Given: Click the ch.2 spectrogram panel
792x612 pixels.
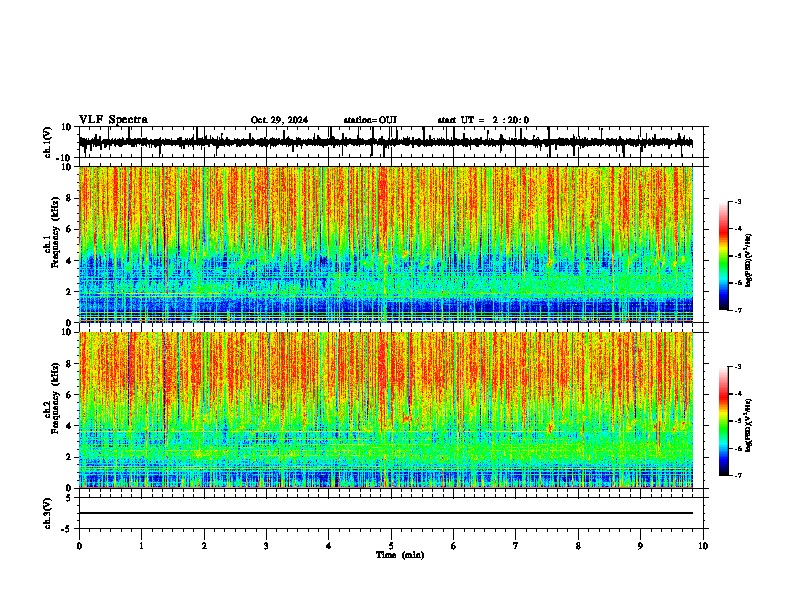Looking at the screenshot, I should pos(385,410).
